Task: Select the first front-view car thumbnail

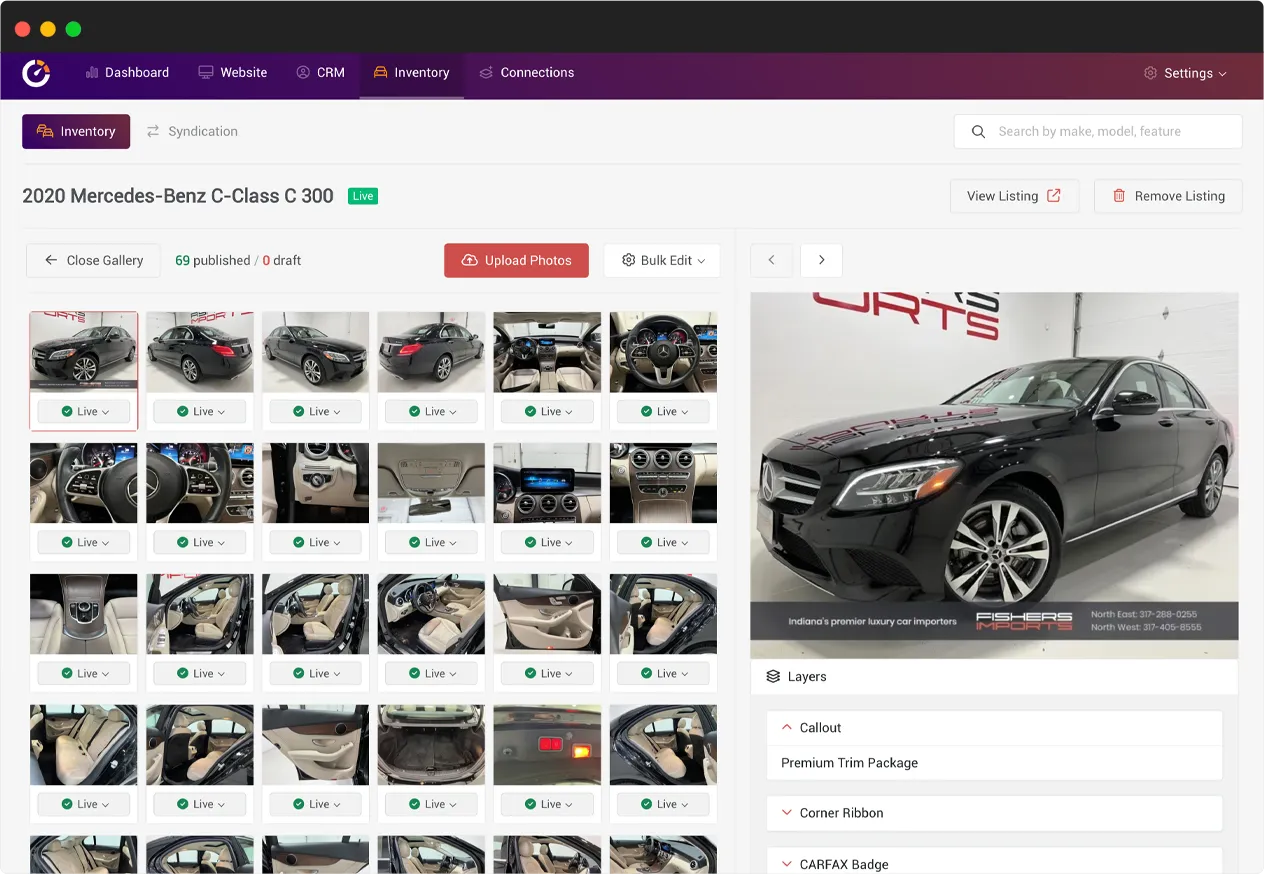Action: pyautogui.click(x=84, y=352)
